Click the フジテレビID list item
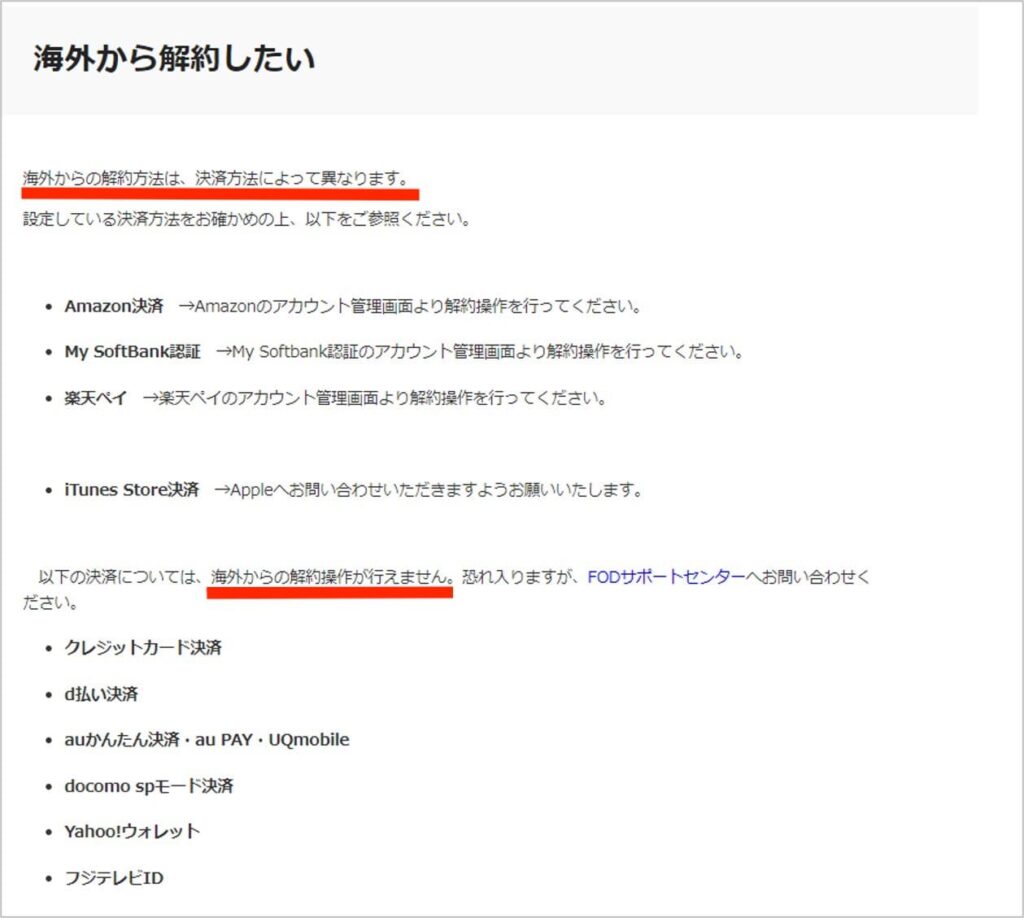This screenshot has width=1024, height=918. tap(114, 878)
